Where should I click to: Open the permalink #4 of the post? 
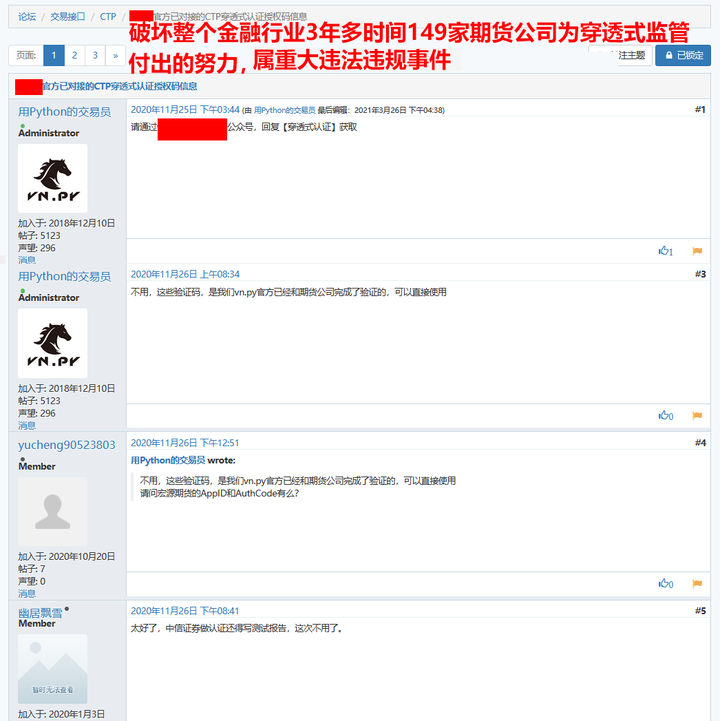coord(700,443)
